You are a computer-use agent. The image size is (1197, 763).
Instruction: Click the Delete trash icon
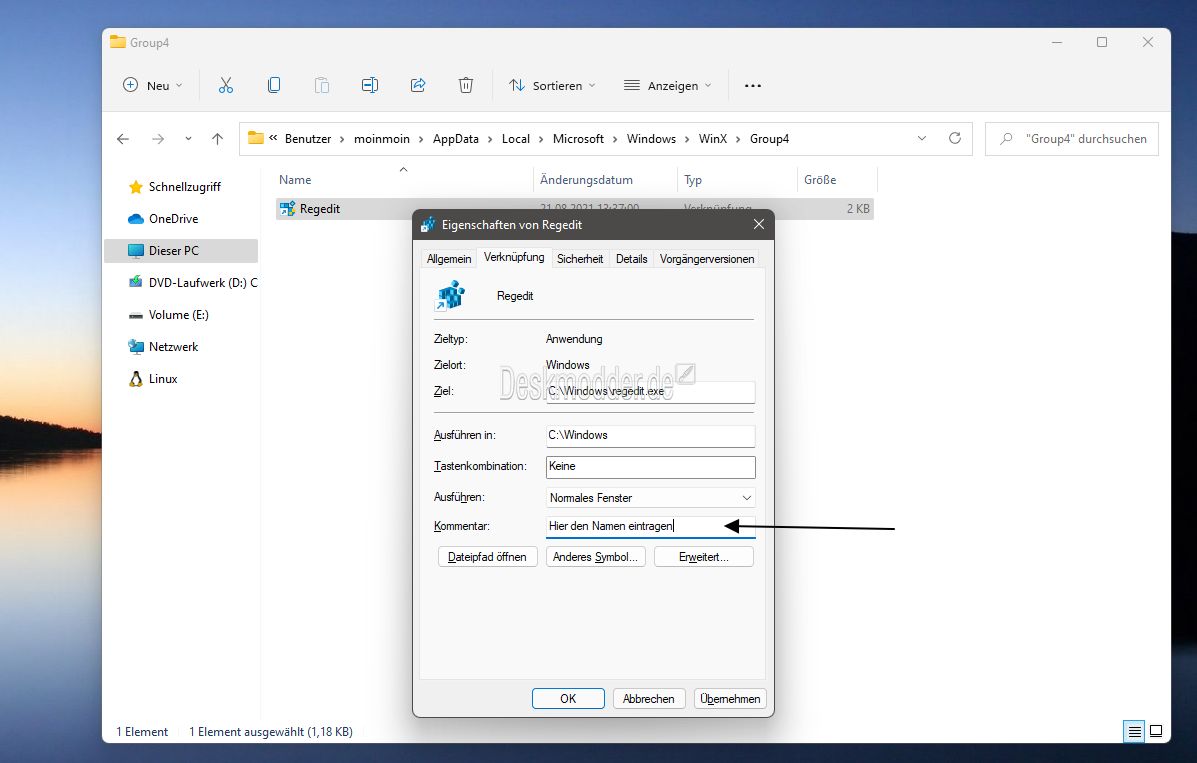[466, 86]
